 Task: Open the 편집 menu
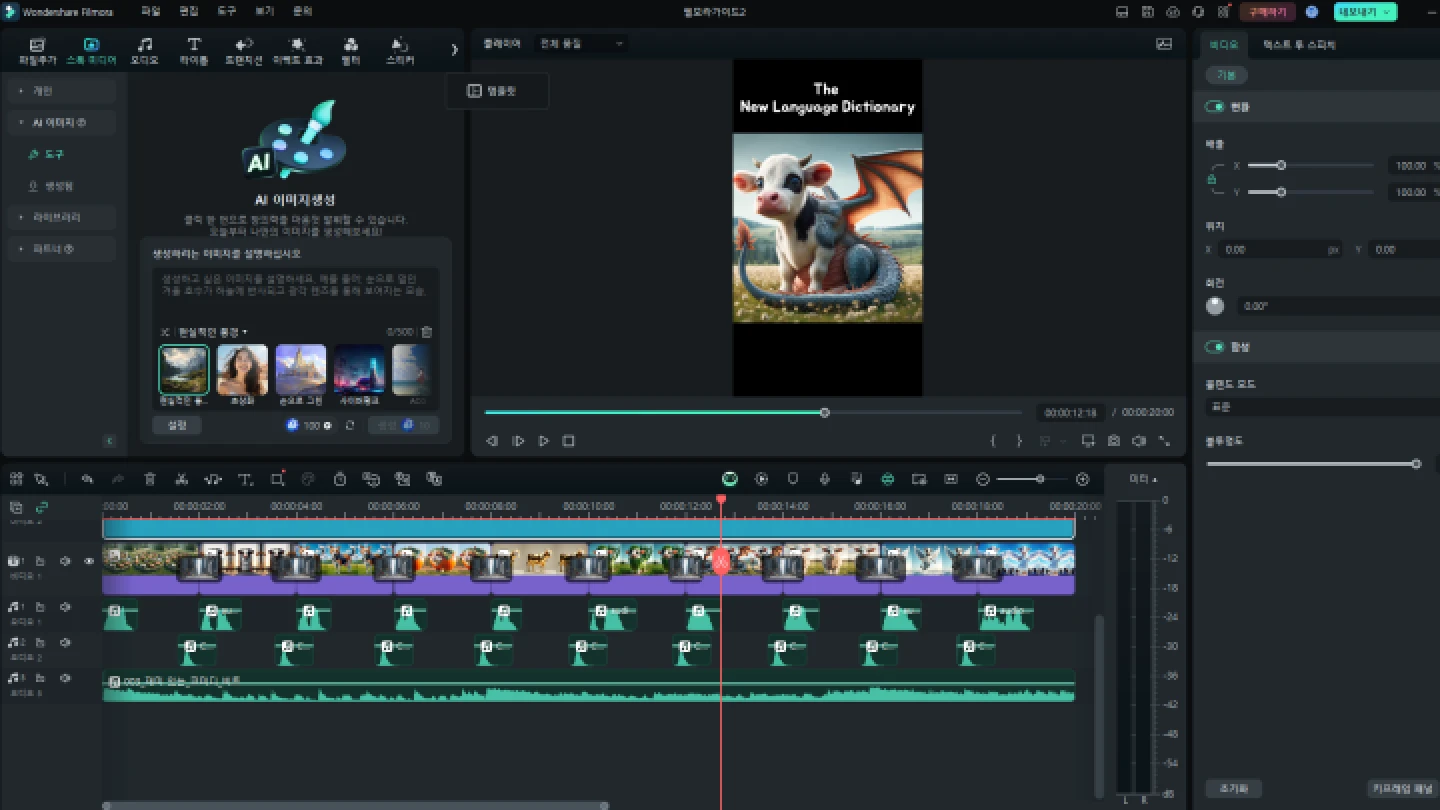[188, 12]
